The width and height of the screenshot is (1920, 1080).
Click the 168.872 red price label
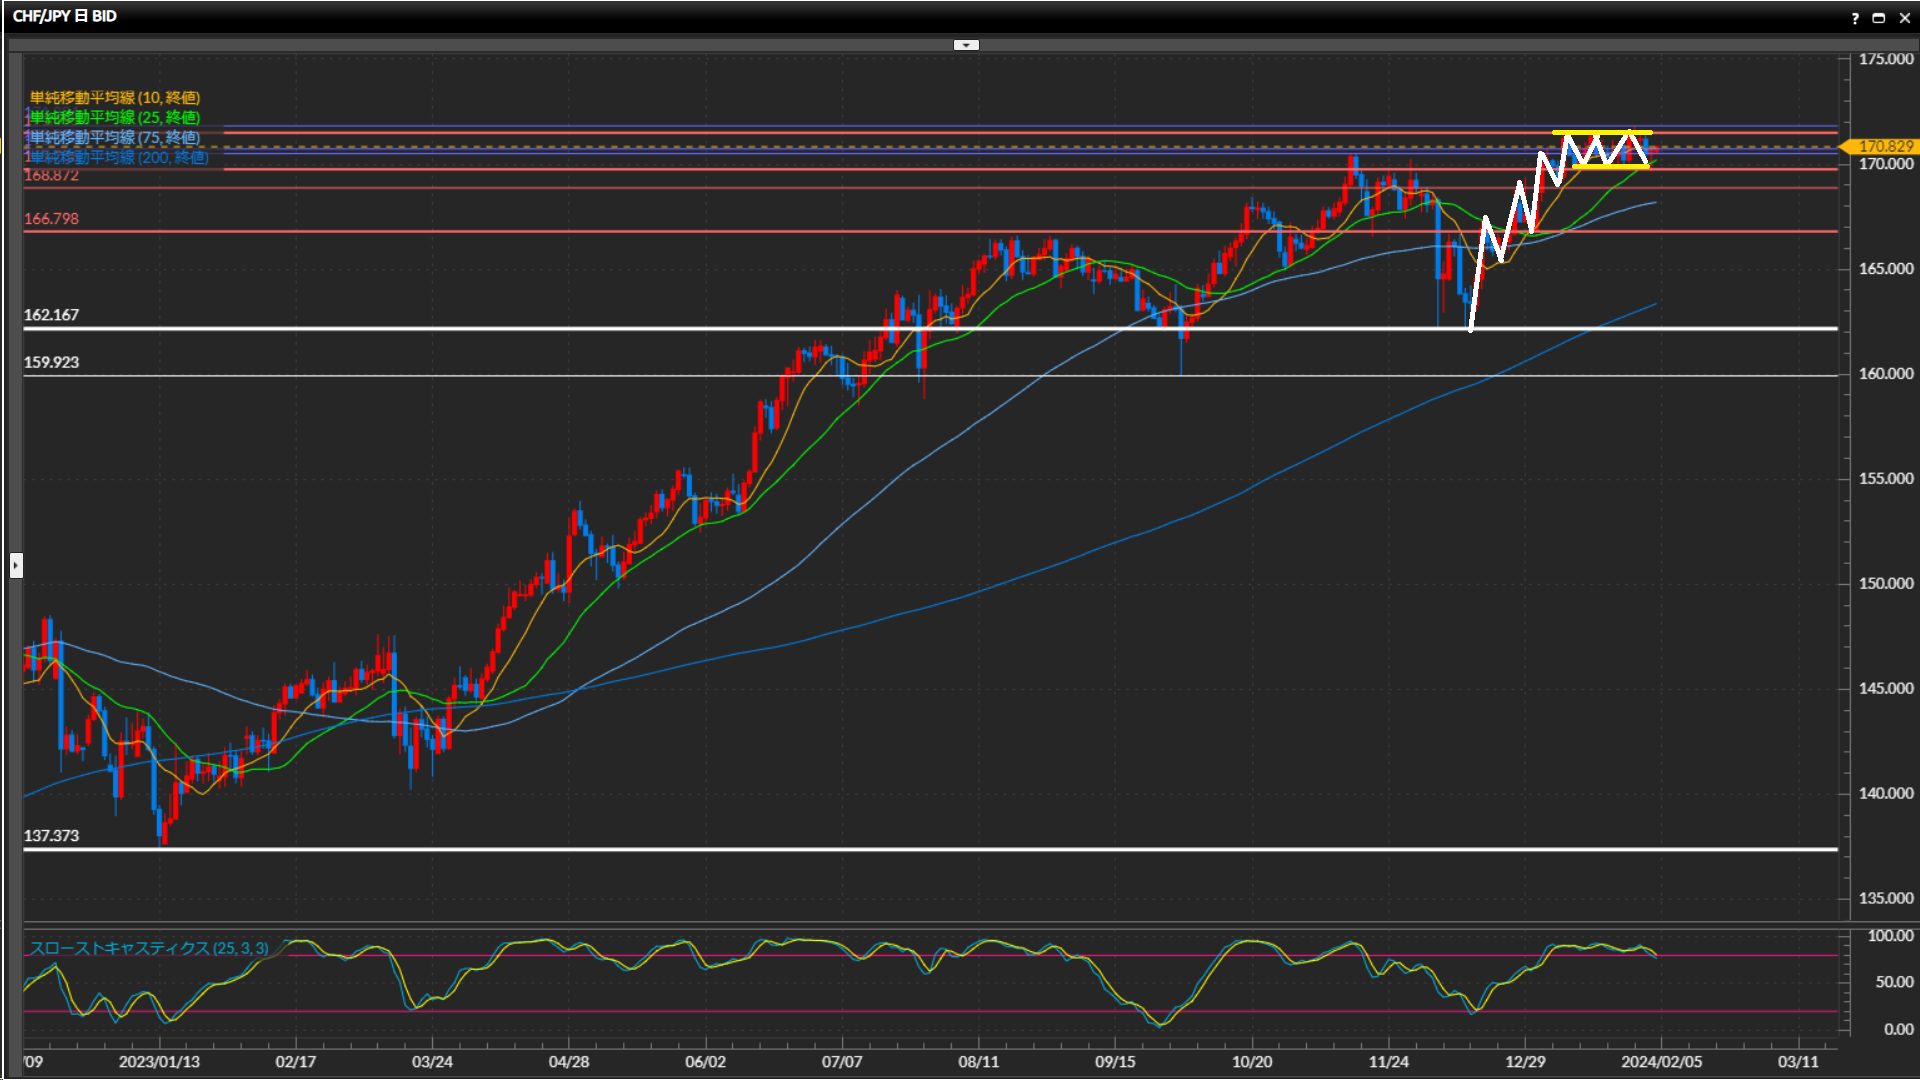52,176
